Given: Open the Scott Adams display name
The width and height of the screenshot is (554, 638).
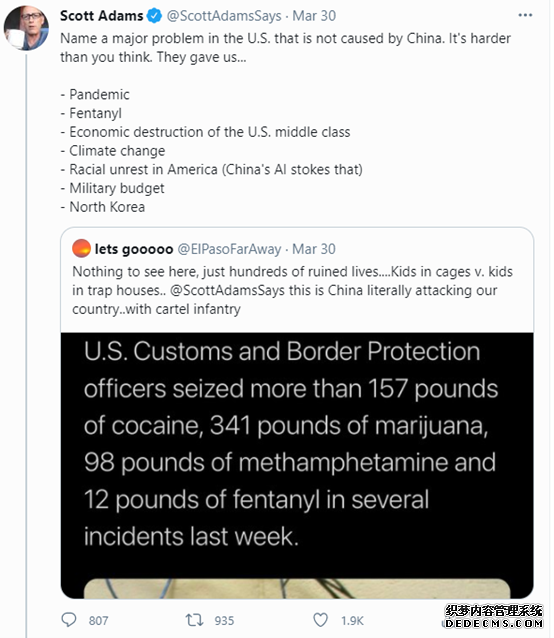Looking at the screenshot, I should [102, 16].
